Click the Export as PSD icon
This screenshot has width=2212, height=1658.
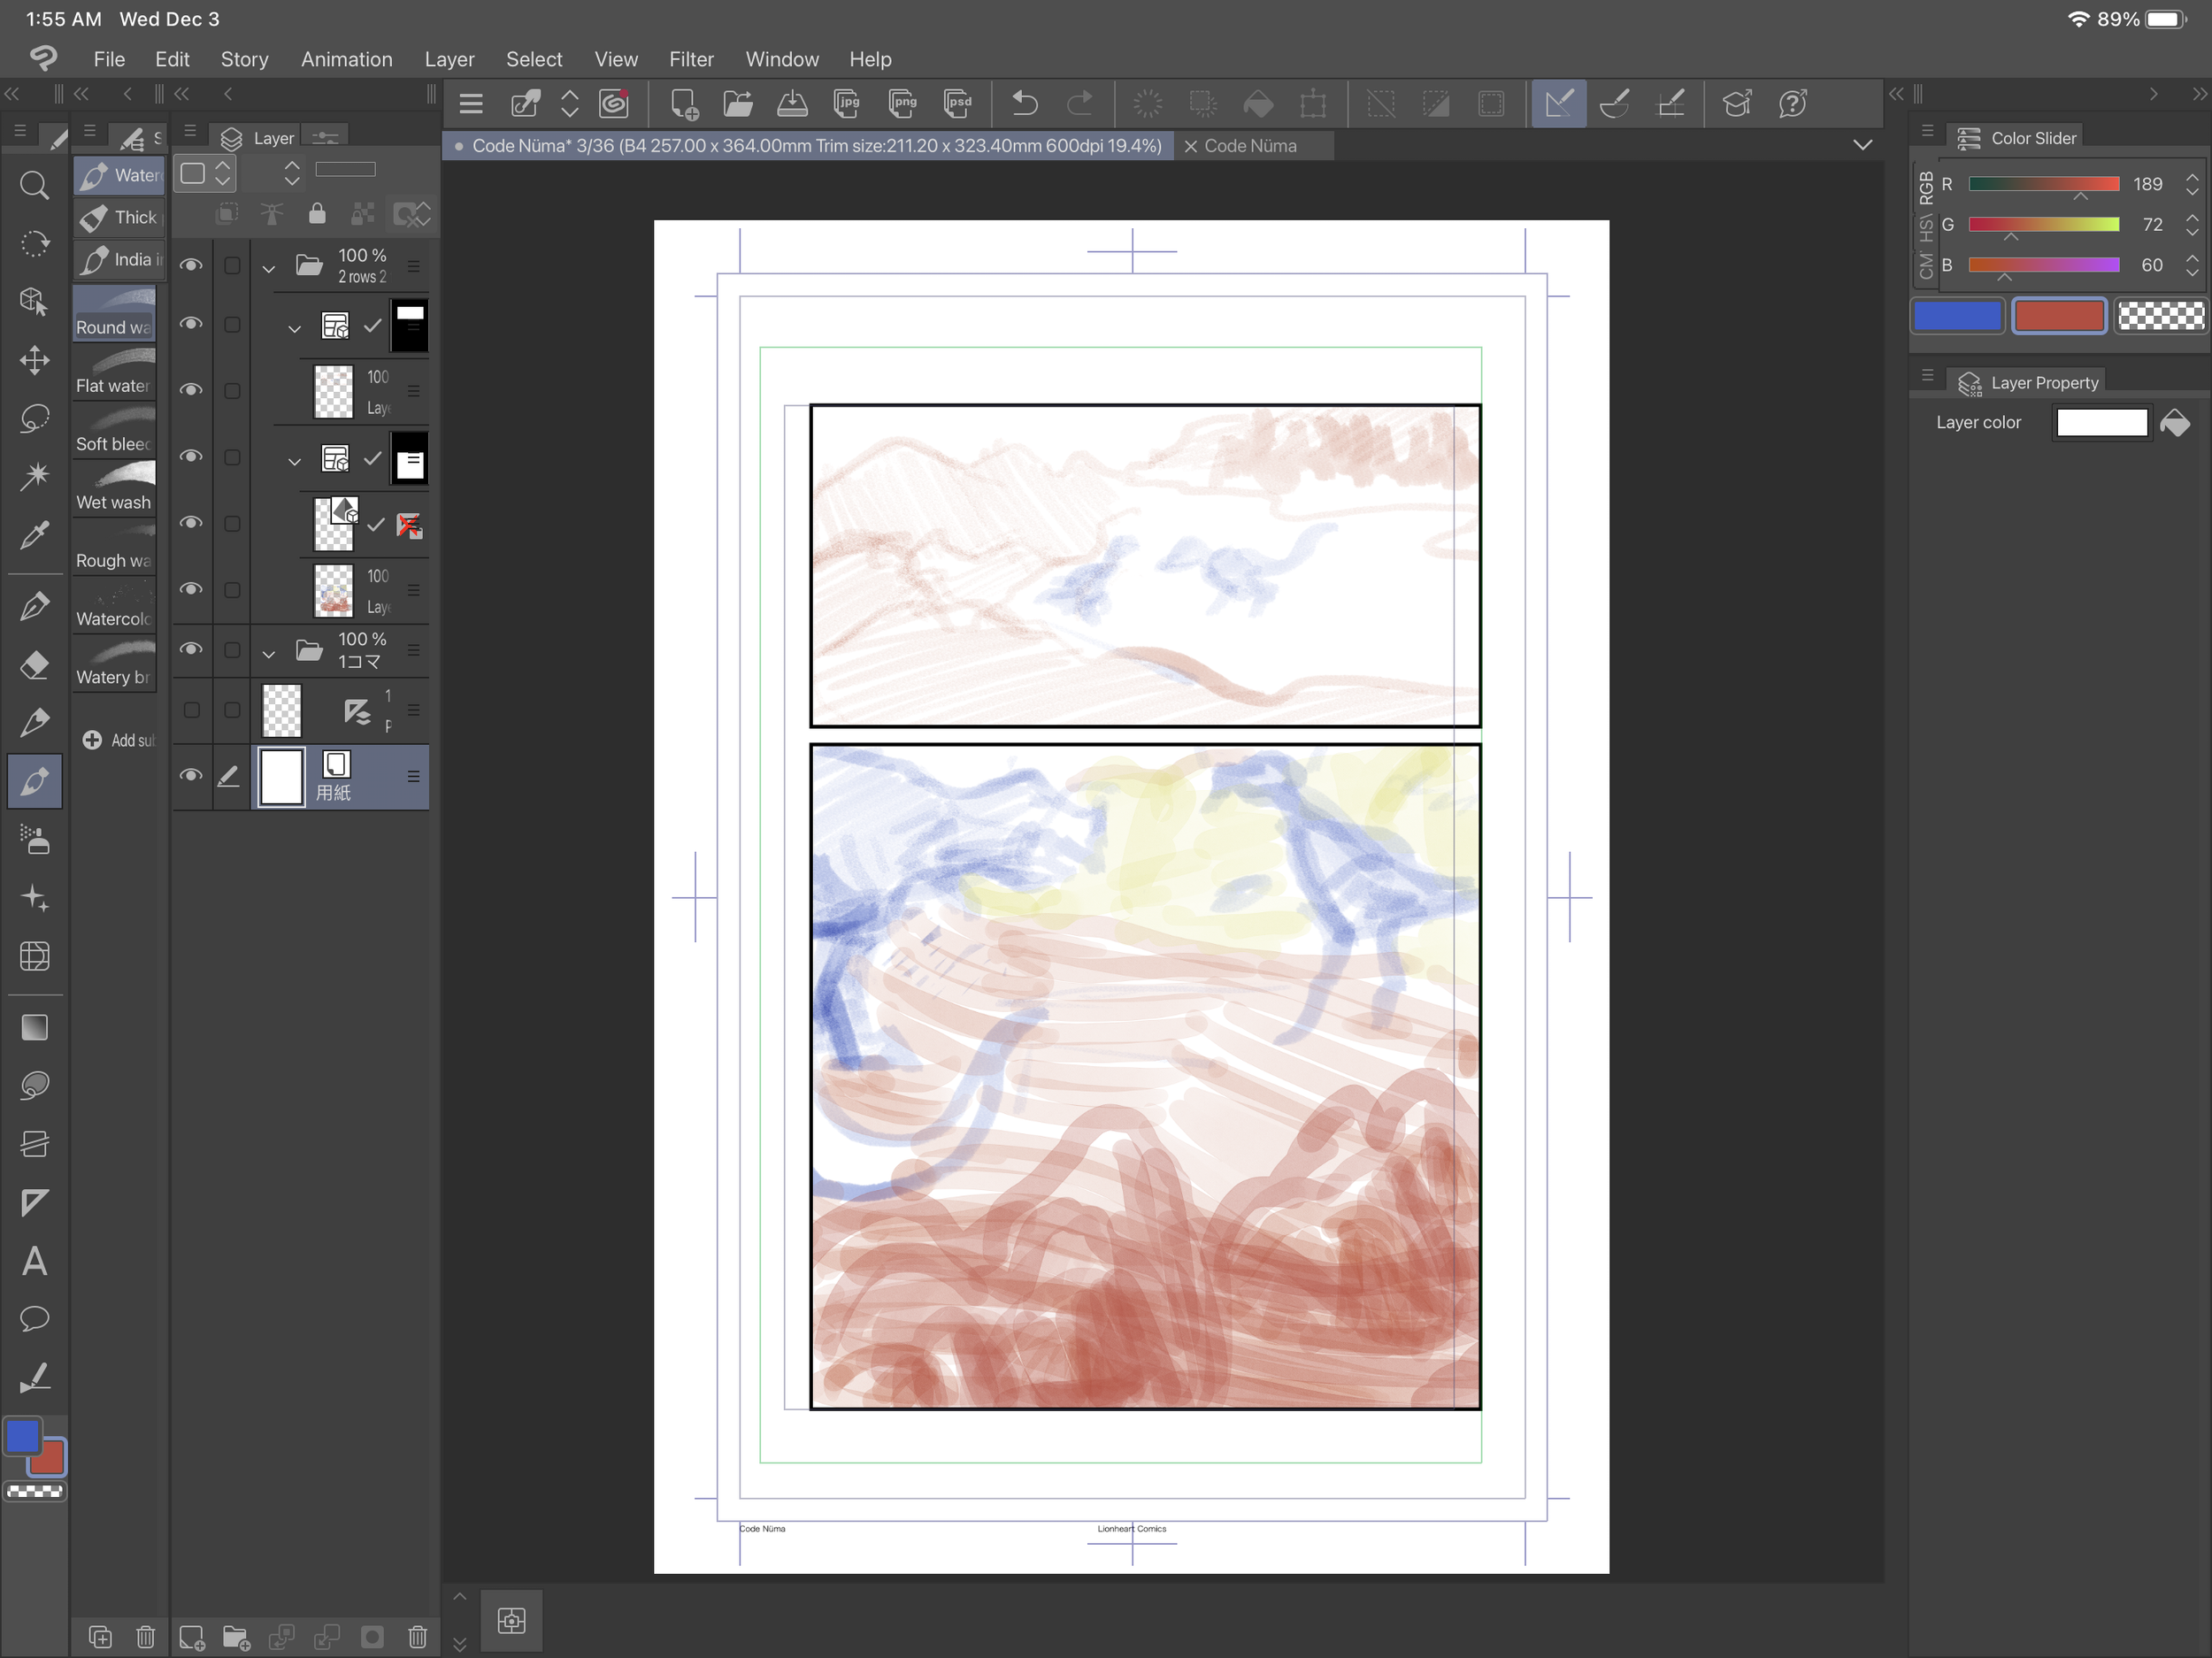(957, 103)
